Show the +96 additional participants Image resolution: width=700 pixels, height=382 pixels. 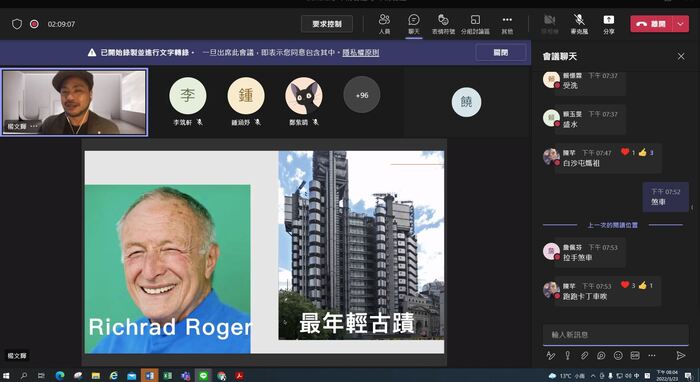(x=362, y=95)
